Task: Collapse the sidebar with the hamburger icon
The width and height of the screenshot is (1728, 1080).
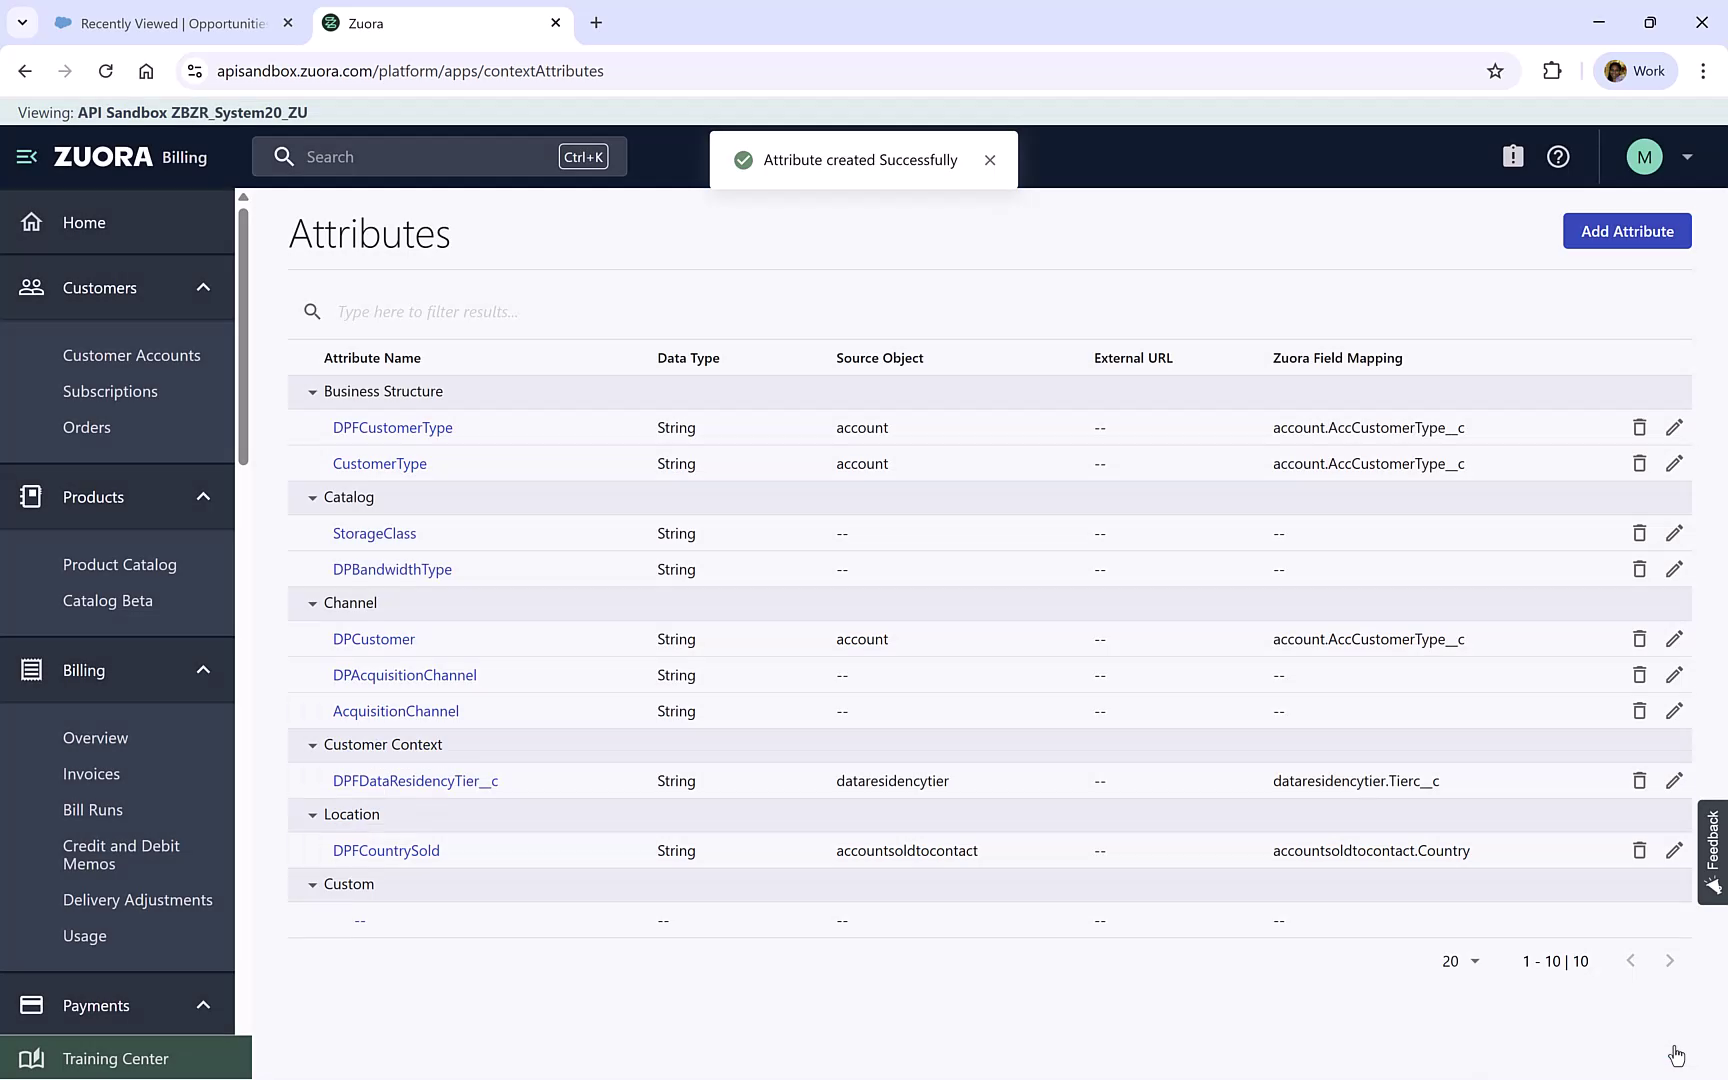Action: pos(25,156)
